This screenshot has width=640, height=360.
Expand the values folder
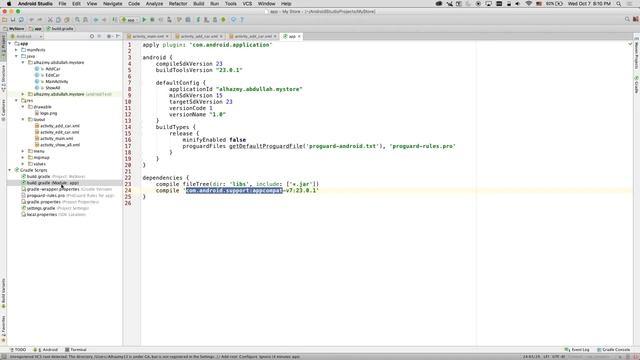23,164
